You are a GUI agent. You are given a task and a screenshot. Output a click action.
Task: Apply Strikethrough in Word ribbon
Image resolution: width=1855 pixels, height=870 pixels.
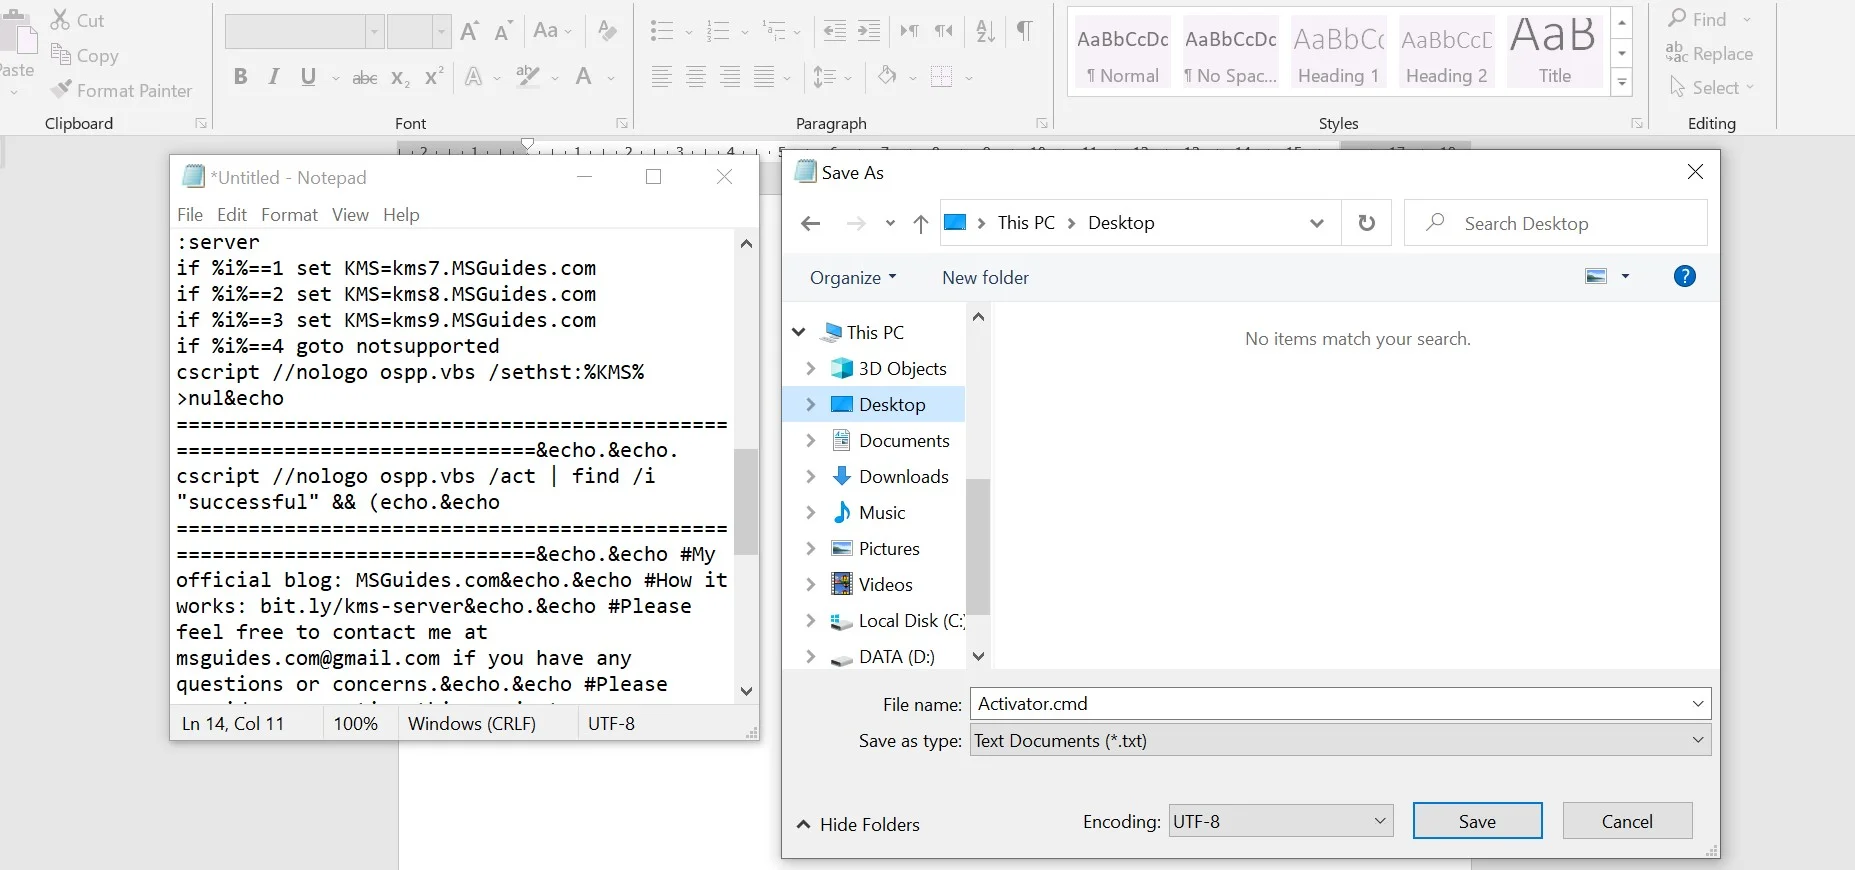(x=365, y=77)
